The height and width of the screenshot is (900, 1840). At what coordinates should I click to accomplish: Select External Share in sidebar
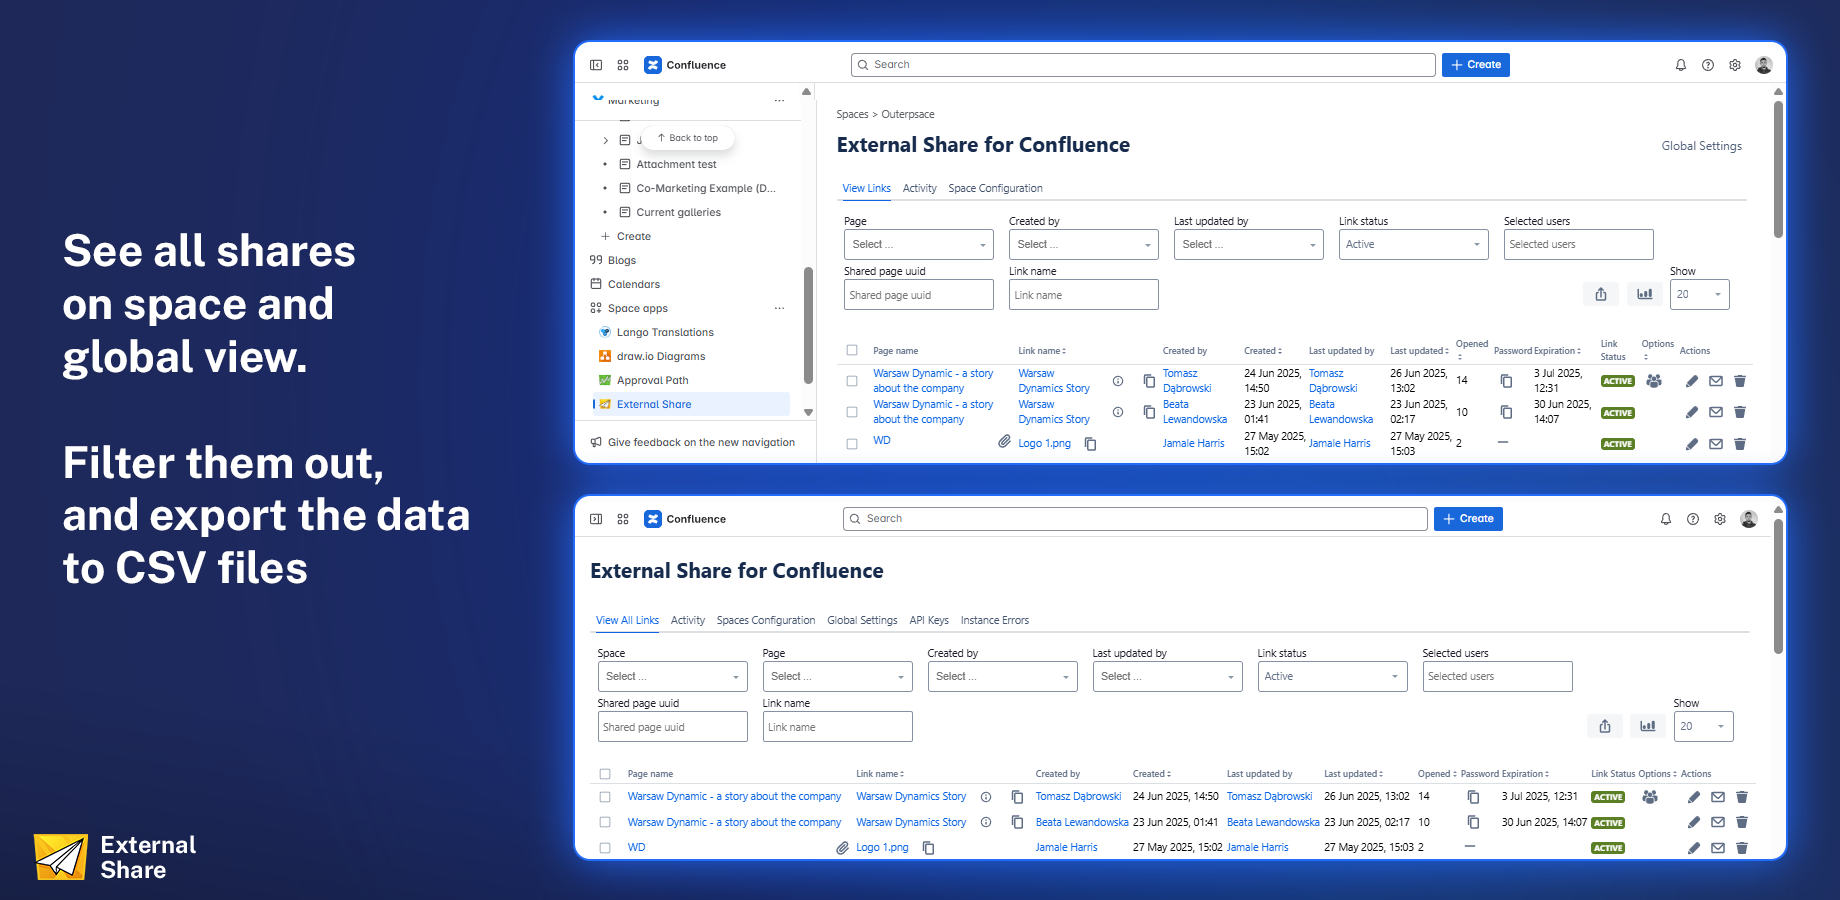(691, 404)
